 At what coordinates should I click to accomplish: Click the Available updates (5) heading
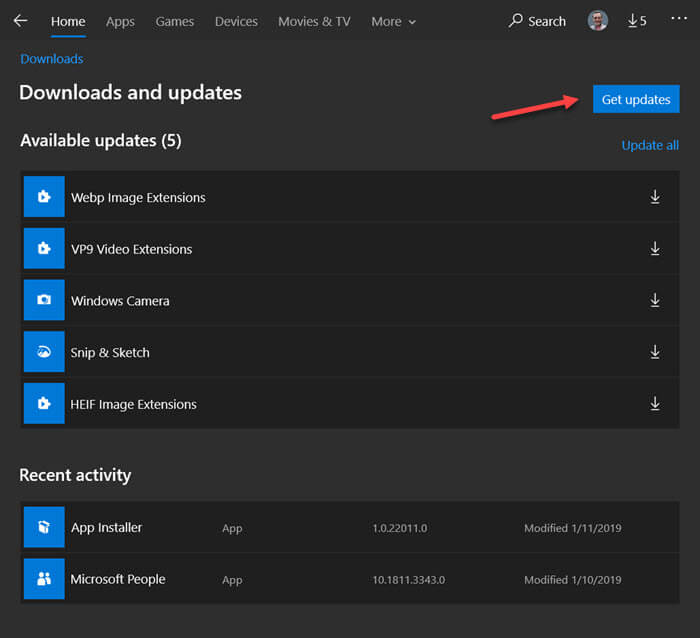point(101,141)
